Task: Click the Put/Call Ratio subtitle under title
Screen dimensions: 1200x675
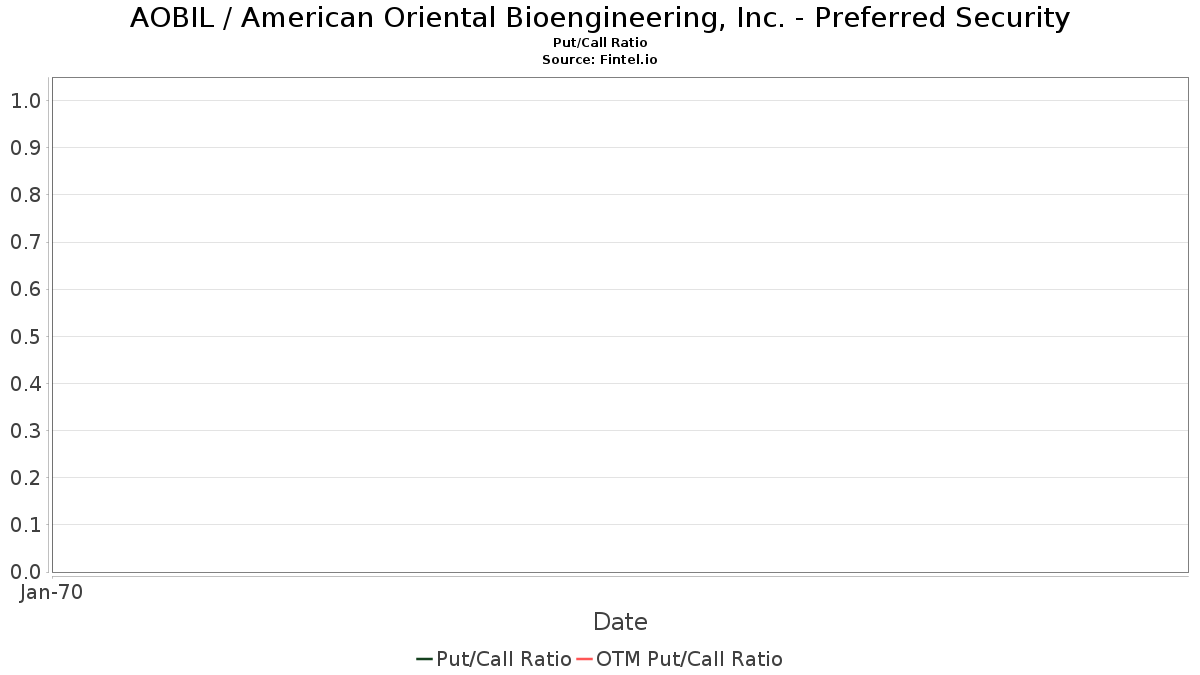Action: point(600,43)
